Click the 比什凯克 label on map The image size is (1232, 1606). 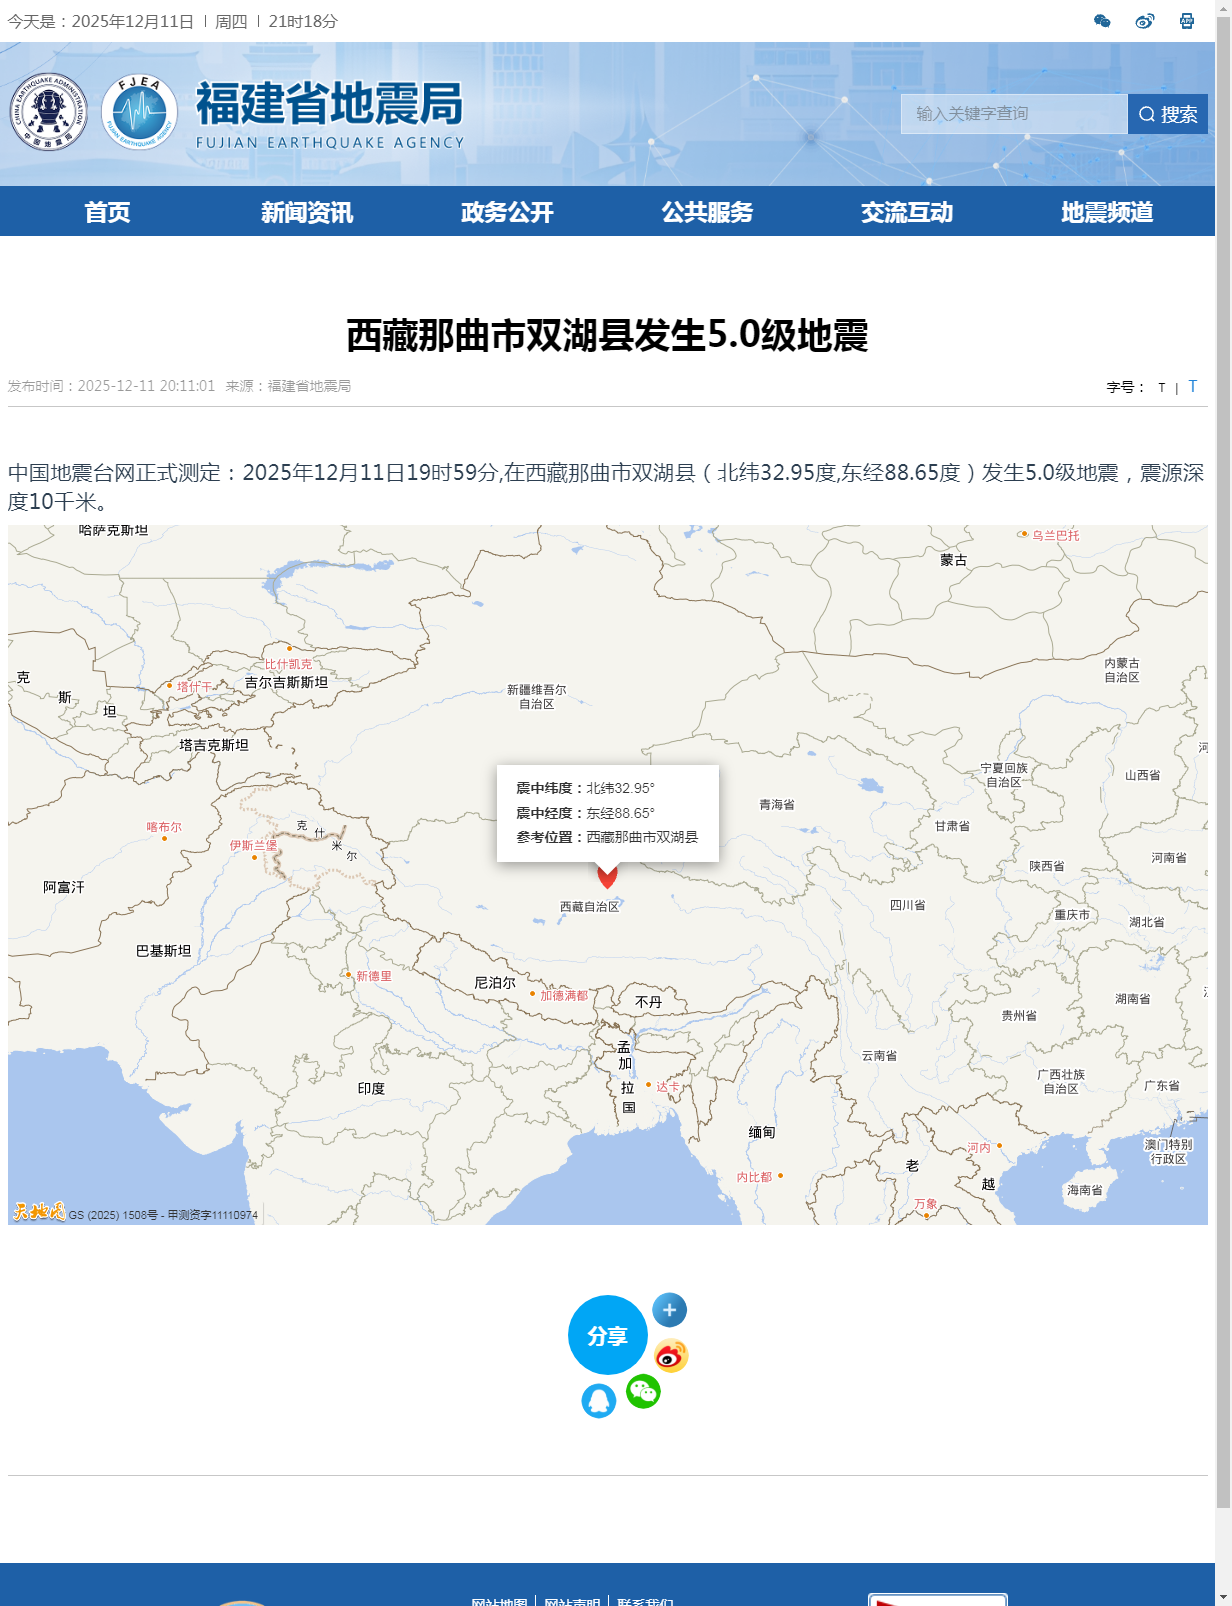pyautogui.click(x=288, y=665)
